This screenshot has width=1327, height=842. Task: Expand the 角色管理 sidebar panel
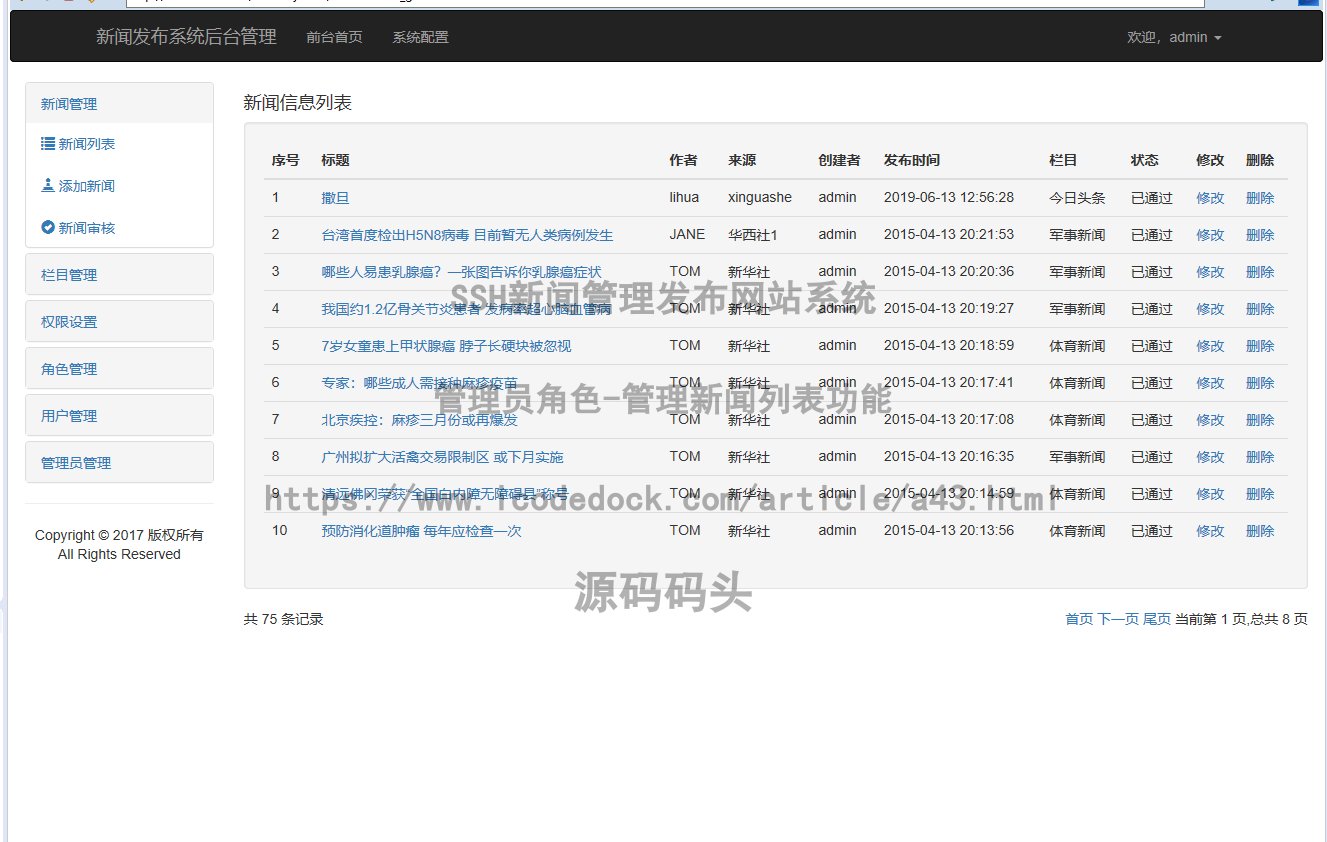69,369
